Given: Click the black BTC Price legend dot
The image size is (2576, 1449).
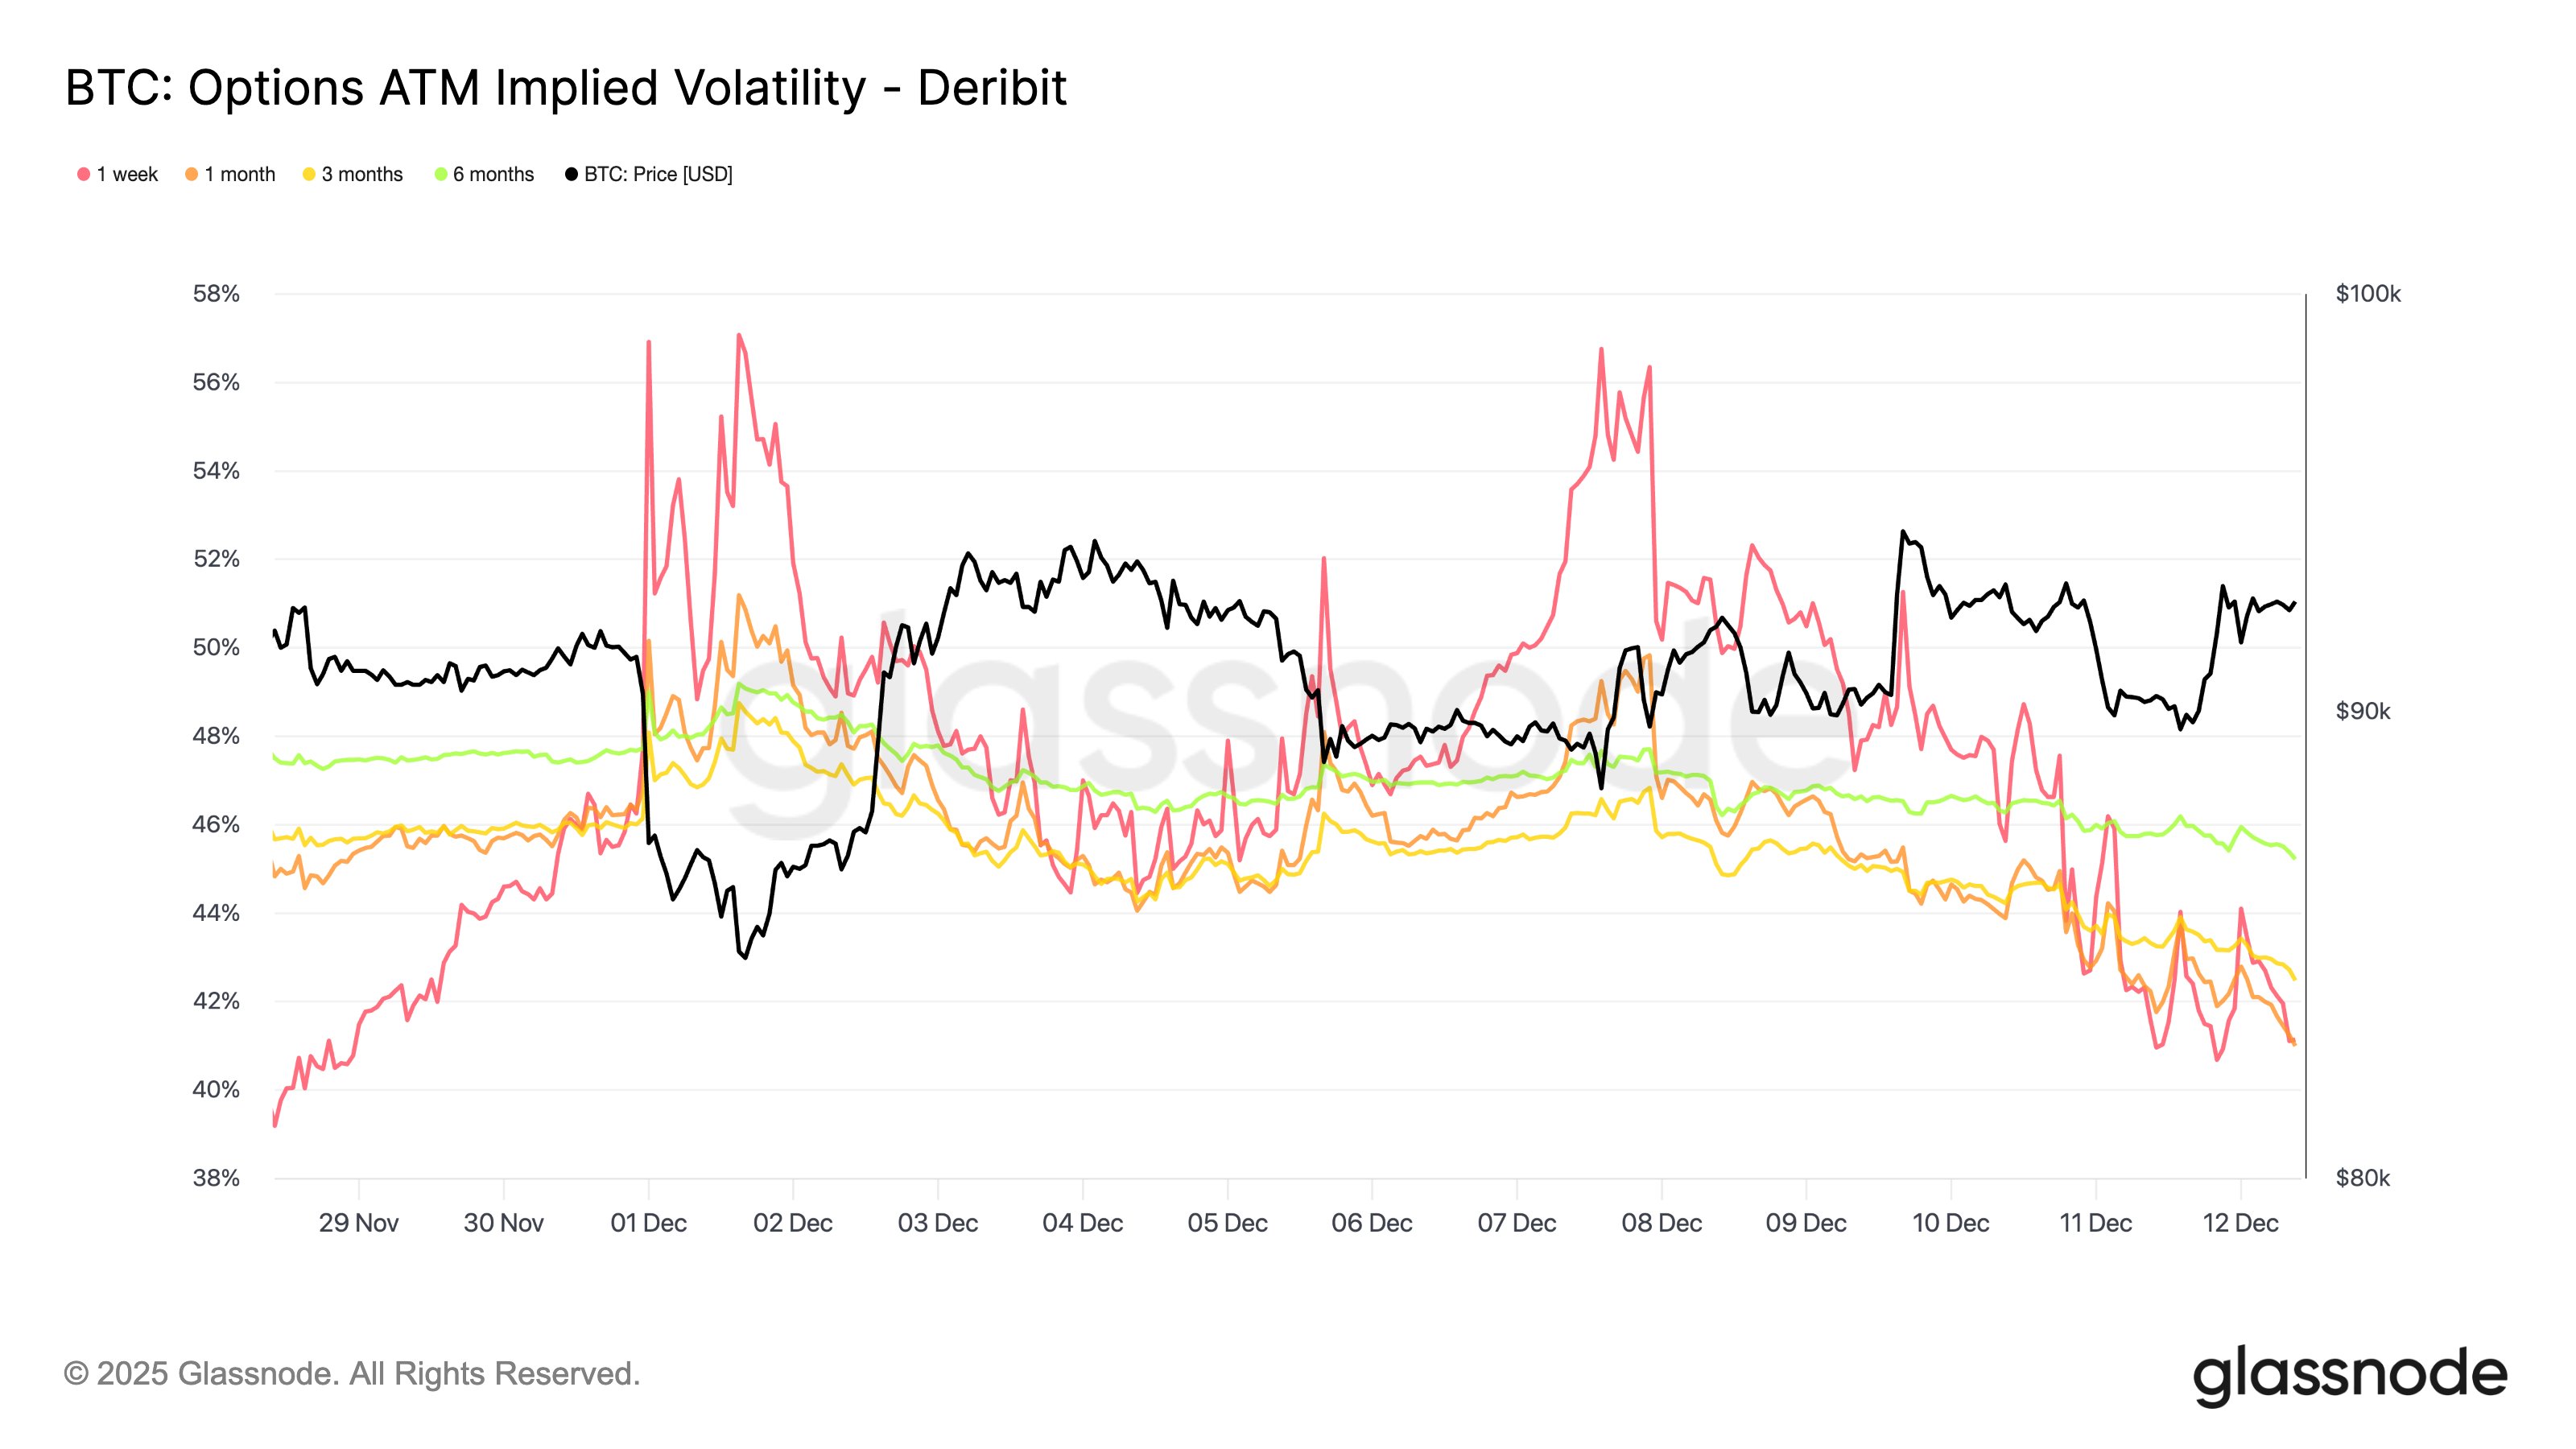Looking at the screenshot, I should (x=572, y=175).
